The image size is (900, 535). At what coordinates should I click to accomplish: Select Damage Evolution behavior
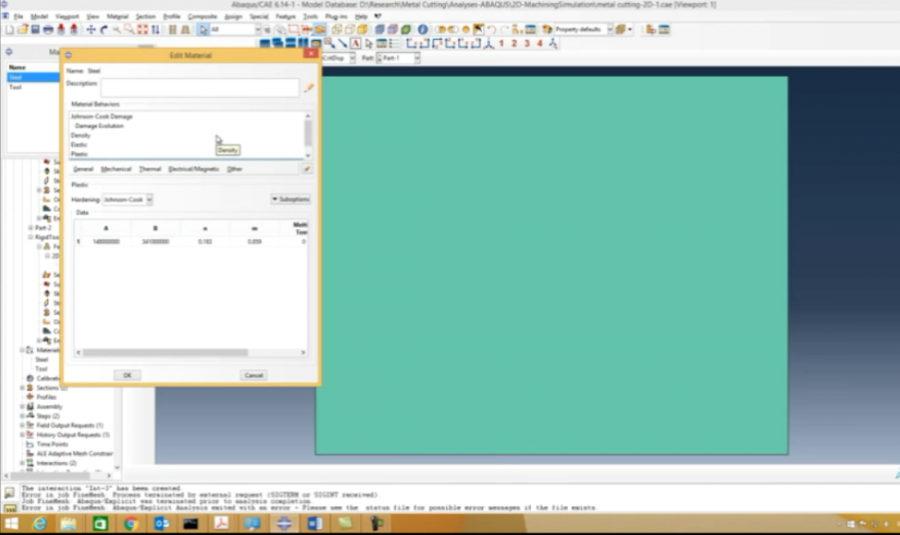tap(99, 126)
